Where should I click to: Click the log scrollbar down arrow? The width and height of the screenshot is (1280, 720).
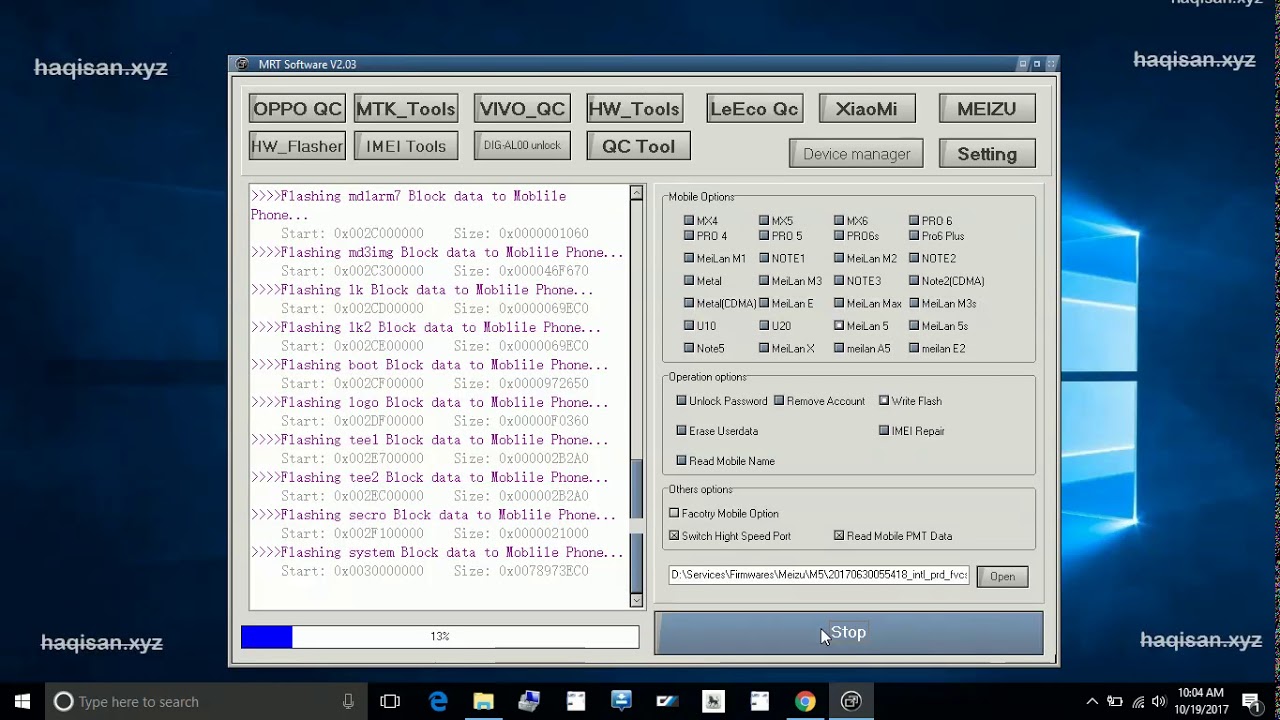click(636, 599)
